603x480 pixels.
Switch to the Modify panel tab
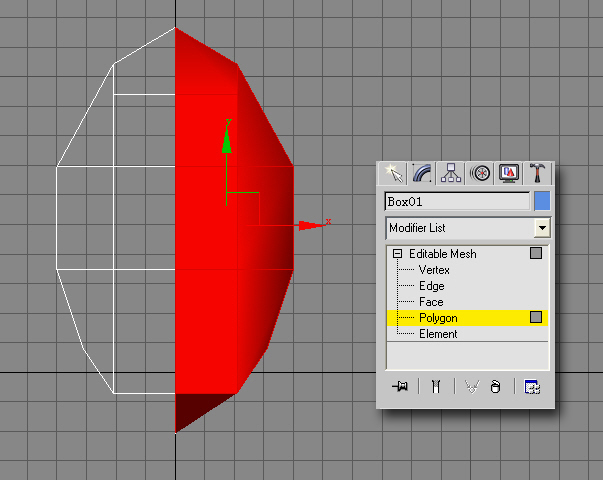point(423,173)
